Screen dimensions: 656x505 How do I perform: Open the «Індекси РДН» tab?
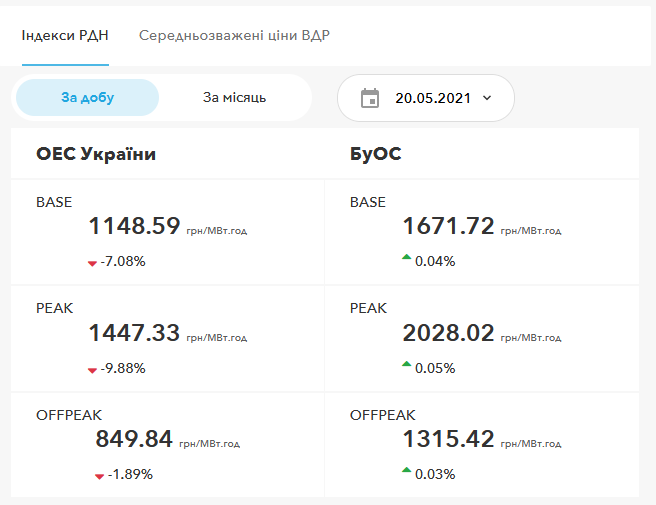(65, 36)
